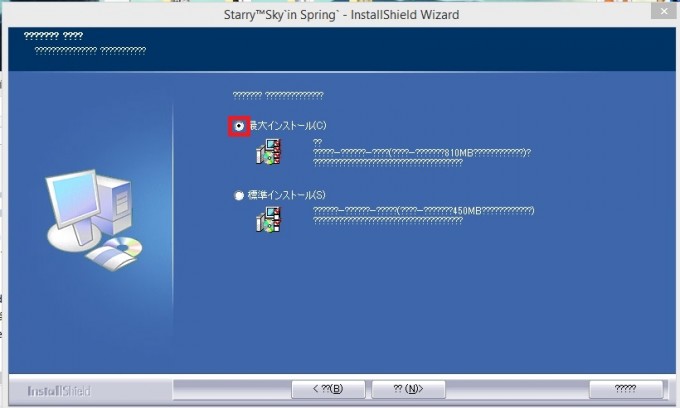Click the 標準インストール(S) label text
680x408 pixels.
[x=287, y=195]
